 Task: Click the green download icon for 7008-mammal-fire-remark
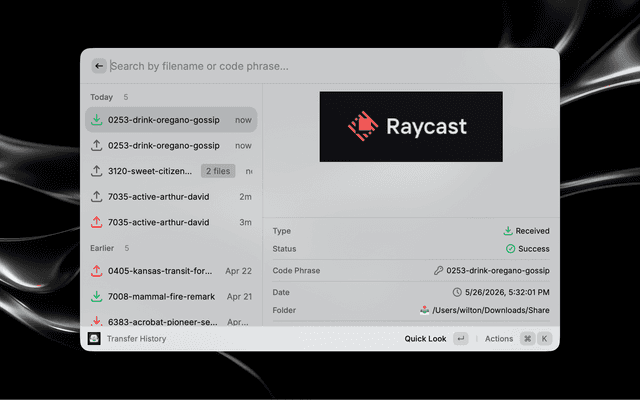[96, 297]
